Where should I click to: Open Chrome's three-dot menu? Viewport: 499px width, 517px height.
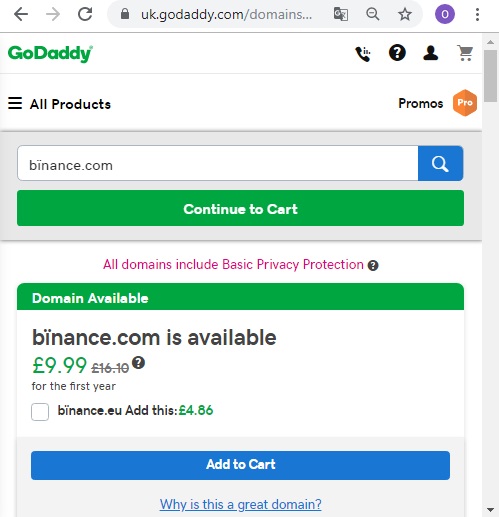tap(477, 14)
